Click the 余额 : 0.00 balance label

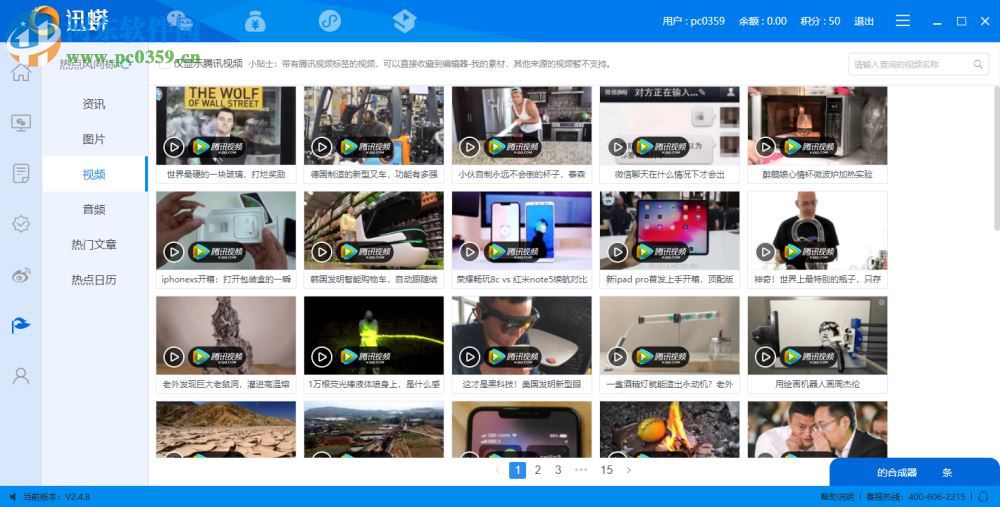tap(763, 21)
